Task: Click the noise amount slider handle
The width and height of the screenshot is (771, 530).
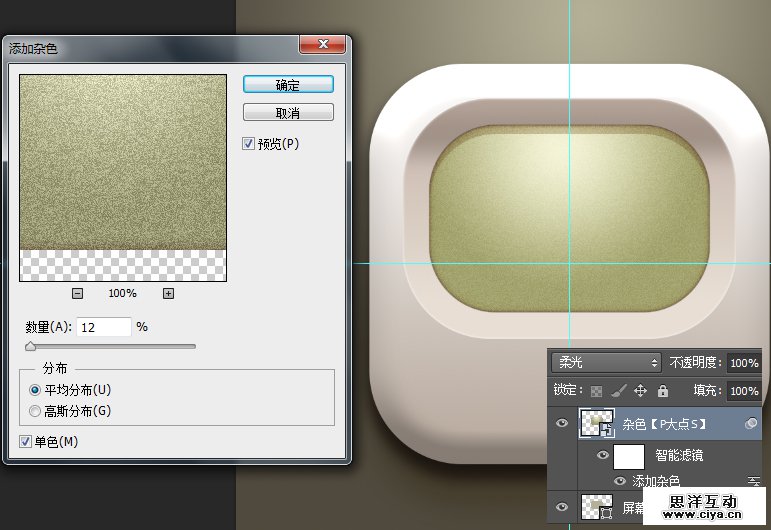Action: (x=30, y=346)
